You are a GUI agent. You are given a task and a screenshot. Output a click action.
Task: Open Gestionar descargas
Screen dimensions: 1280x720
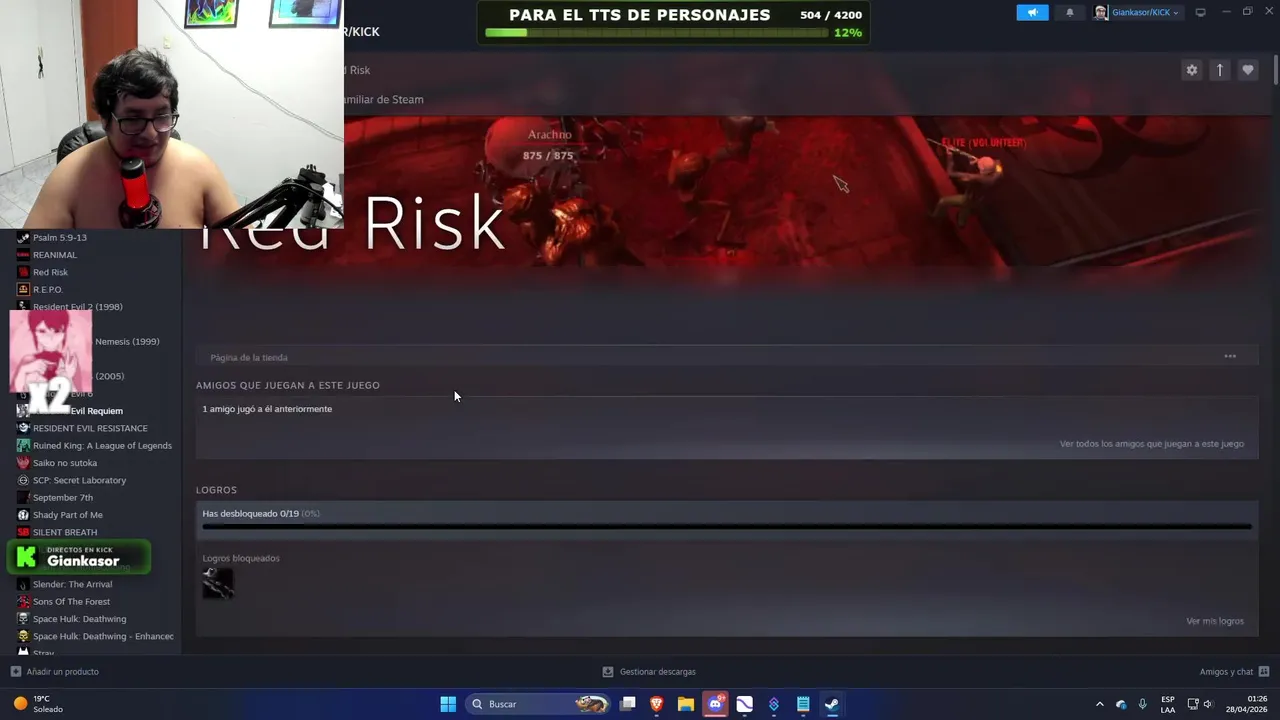coord(649,672)
